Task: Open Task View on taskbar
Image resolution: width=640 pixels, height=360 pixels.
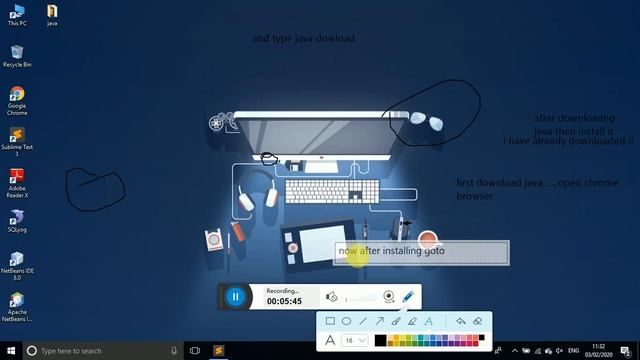Action: click(195, 351)
